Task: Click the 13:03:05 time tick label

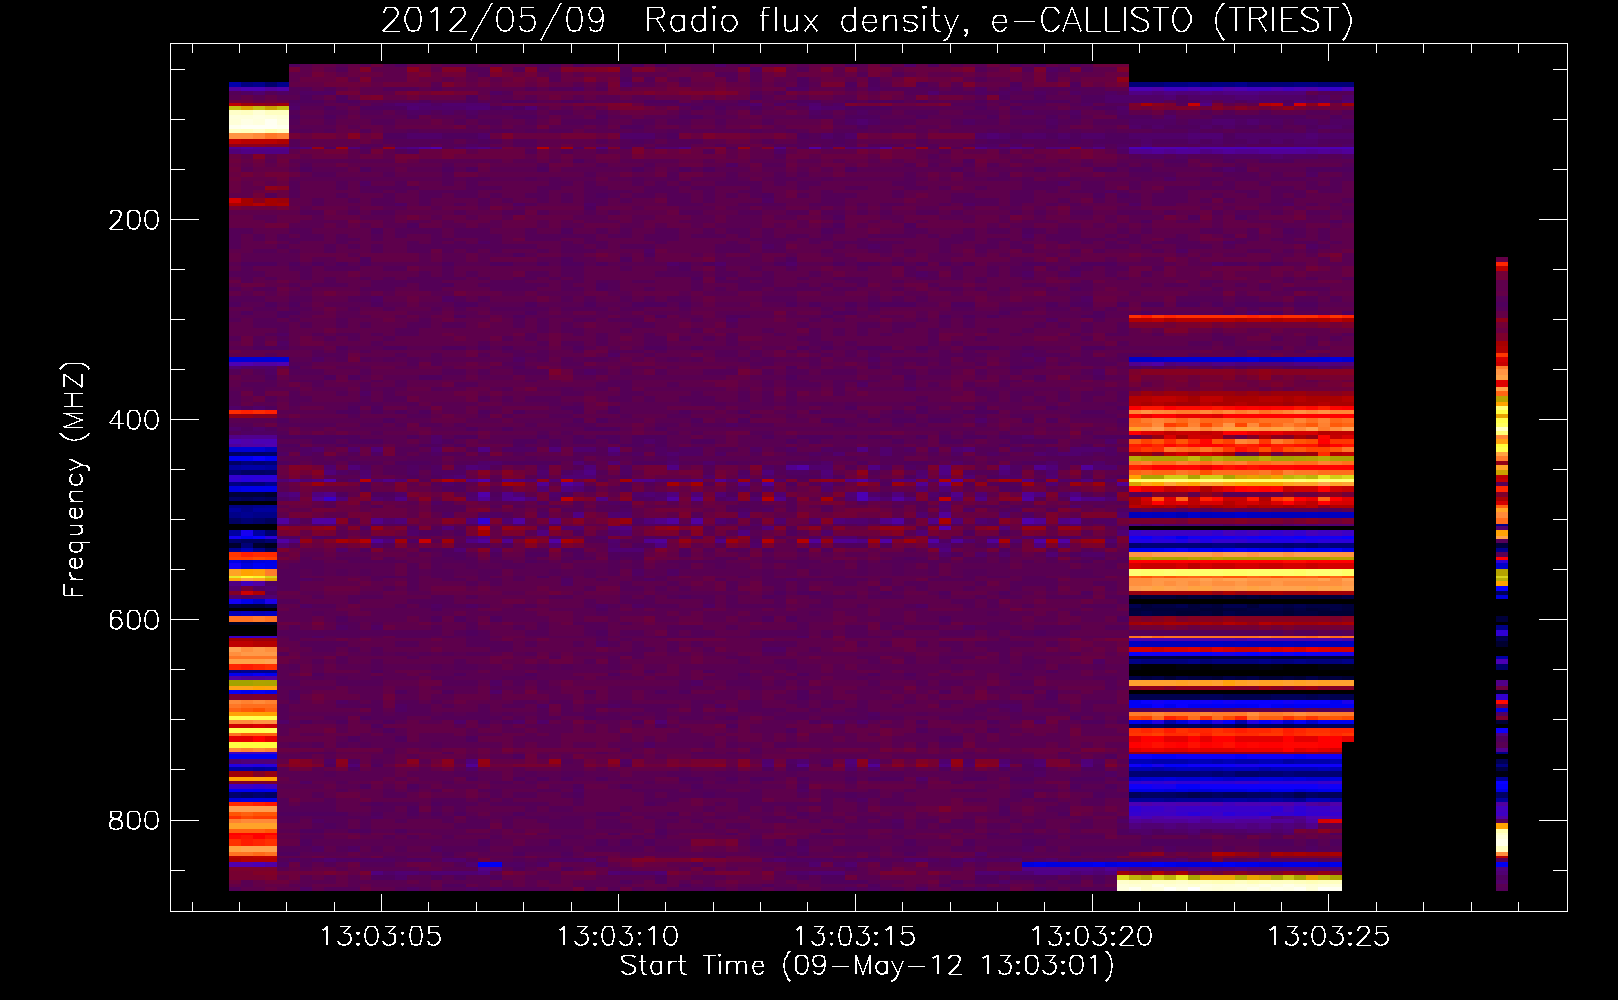Action: [x=380, y=937]
